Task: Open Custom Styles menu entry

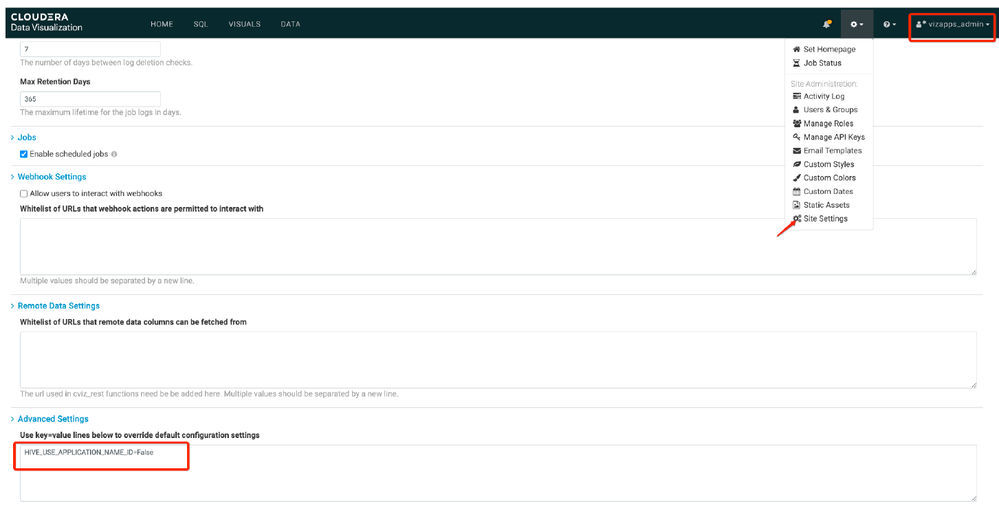Action: pos(829,164)
